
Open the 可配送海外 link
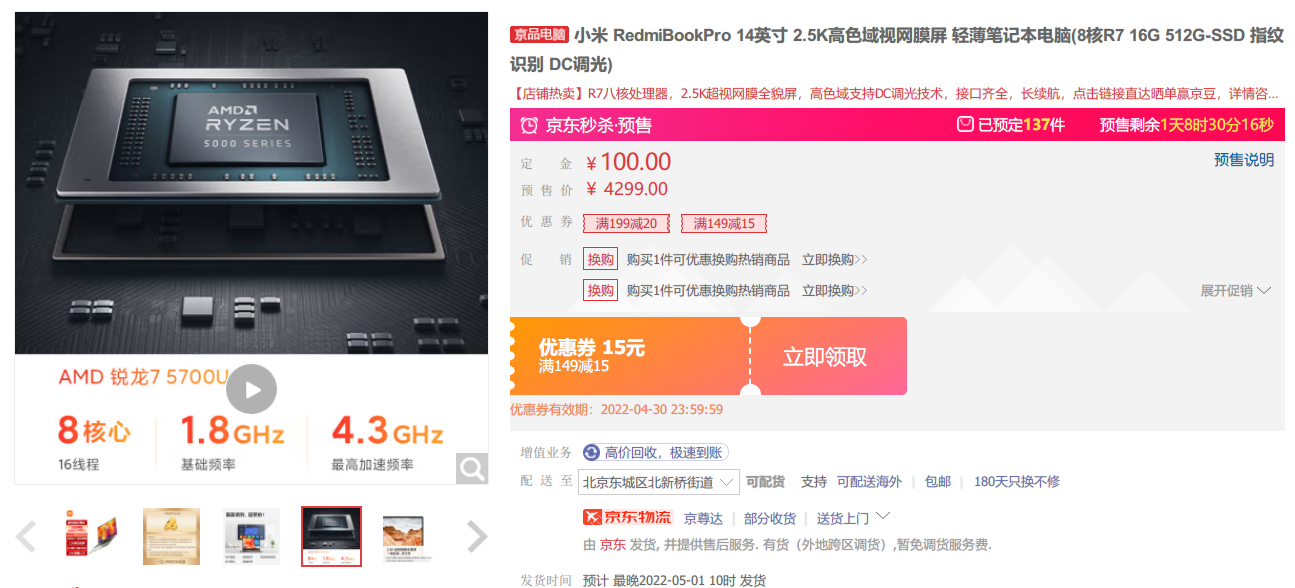pyautogui.click(x=869, y=482)
